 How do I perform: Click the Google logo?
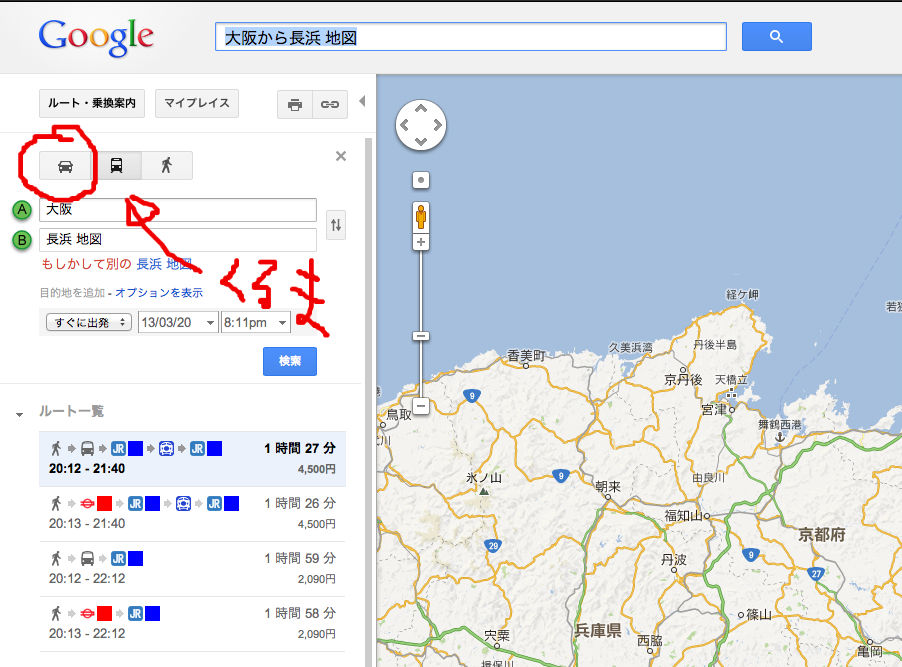coord(96,38)
